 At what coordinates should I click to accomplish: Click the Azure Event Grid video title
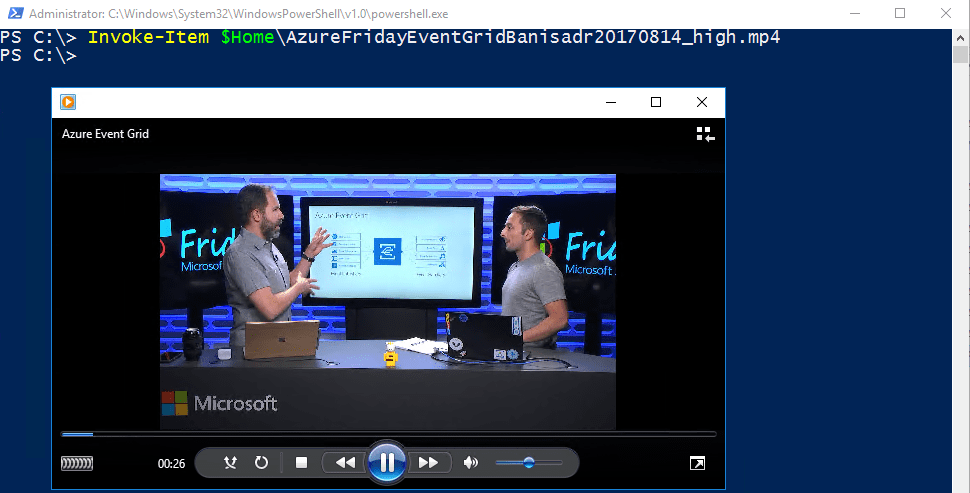tap(105, 134)
